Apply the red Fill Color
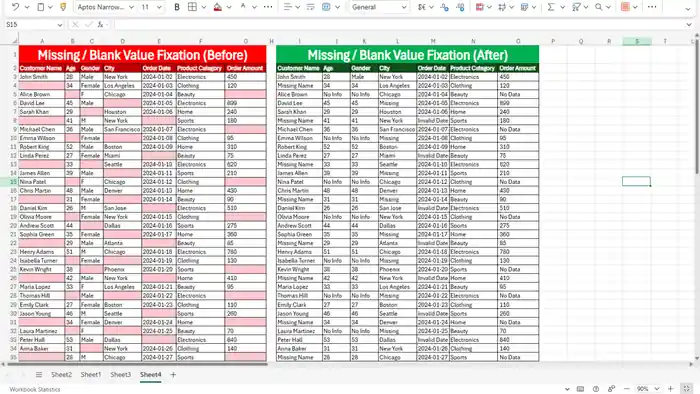 coord(217,7)
